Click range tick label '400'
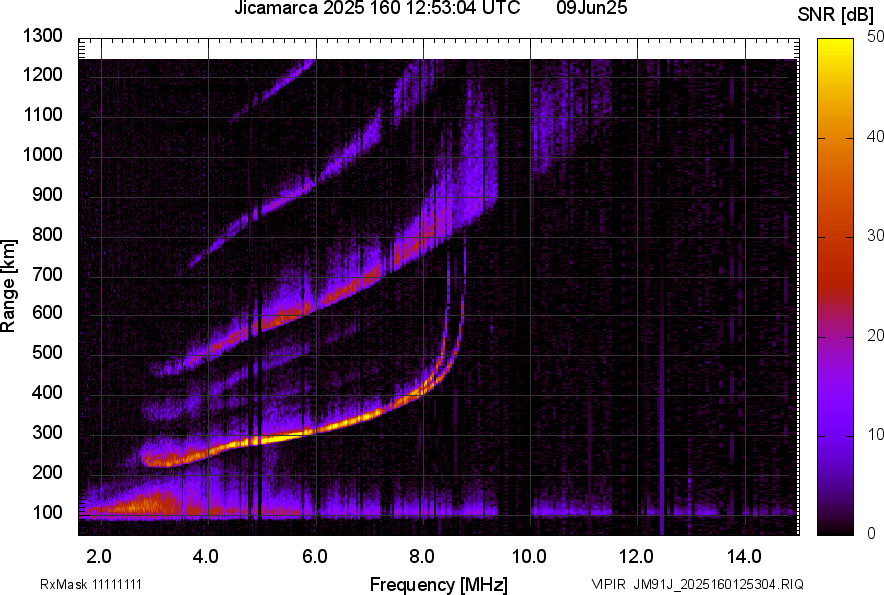Screen dimensions: 884x595 click(x=47, y=393)
